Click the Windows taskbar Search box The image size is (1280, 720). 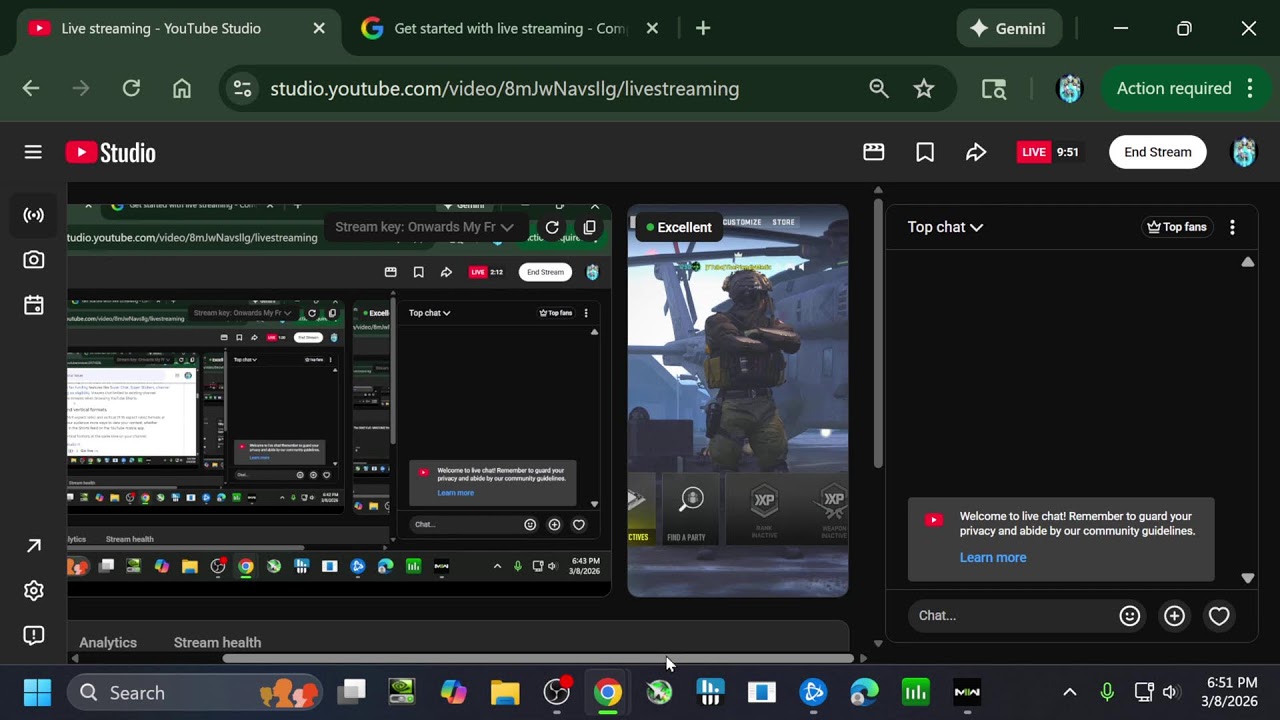pyautogui.click(x=196, y=692)
